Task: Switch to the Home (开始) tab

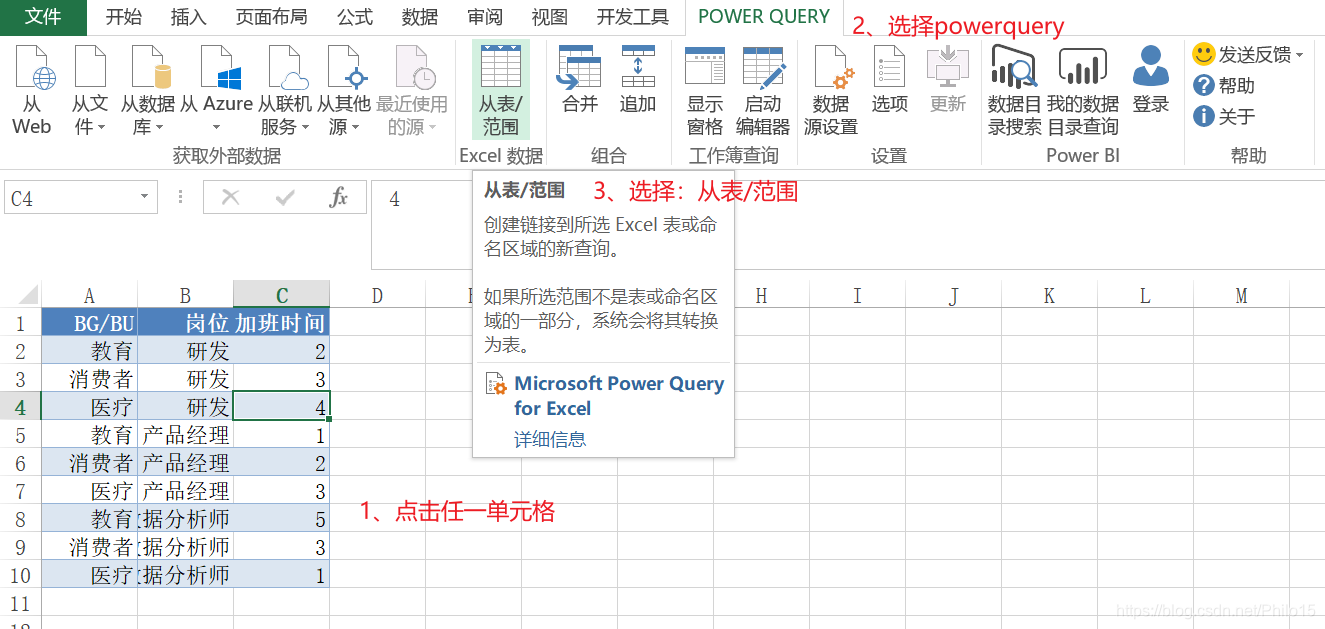Action: pos(124,17)
